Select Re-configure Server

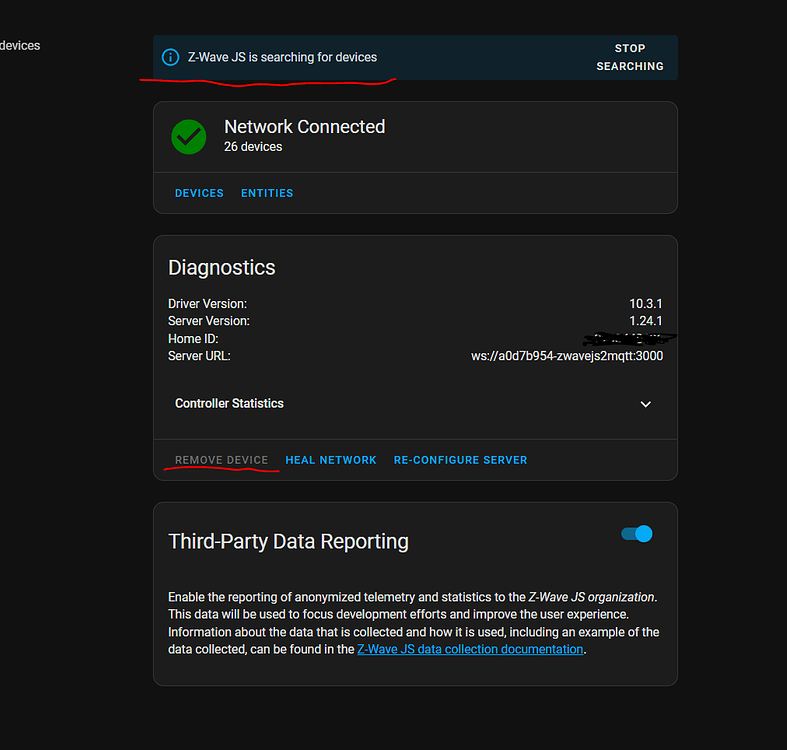(460, 460)
